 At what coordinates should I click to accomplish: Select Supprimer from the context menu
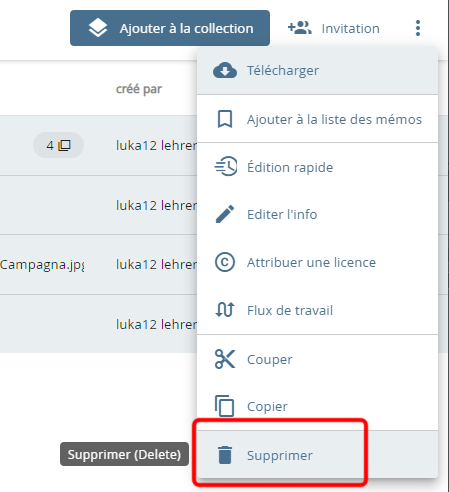(317, 455)
